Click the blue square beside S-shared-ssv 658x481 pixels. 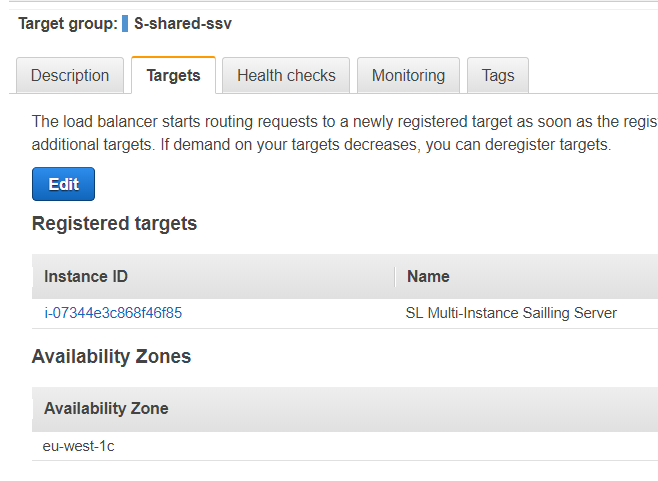coord(125,23)
